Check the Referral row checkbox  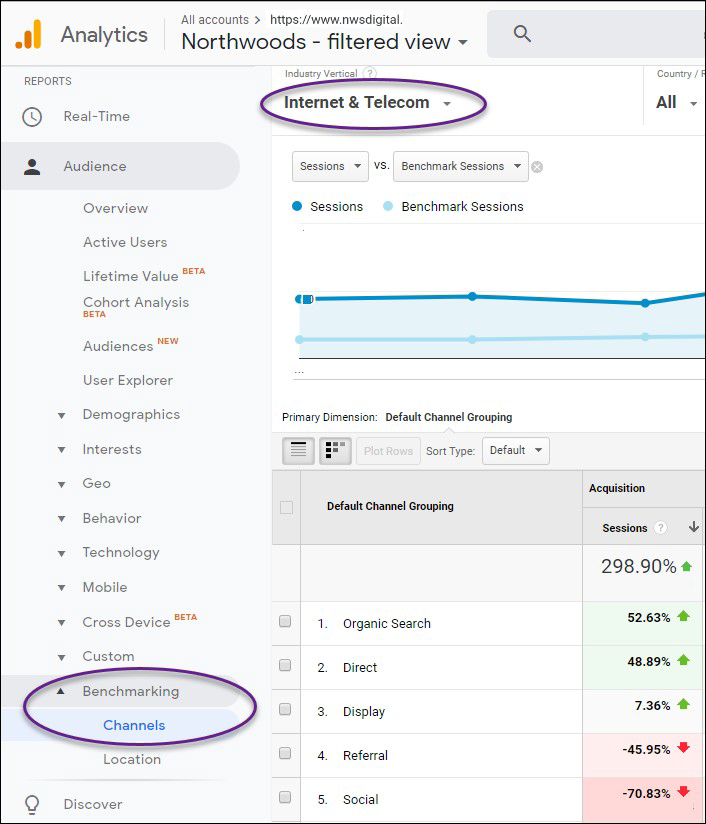coord(285,753)
